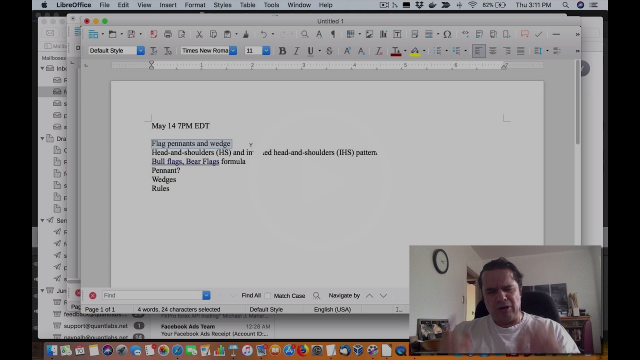640x360 pixels.
Task: Click the Undo arrow icon
Action: 264,34
